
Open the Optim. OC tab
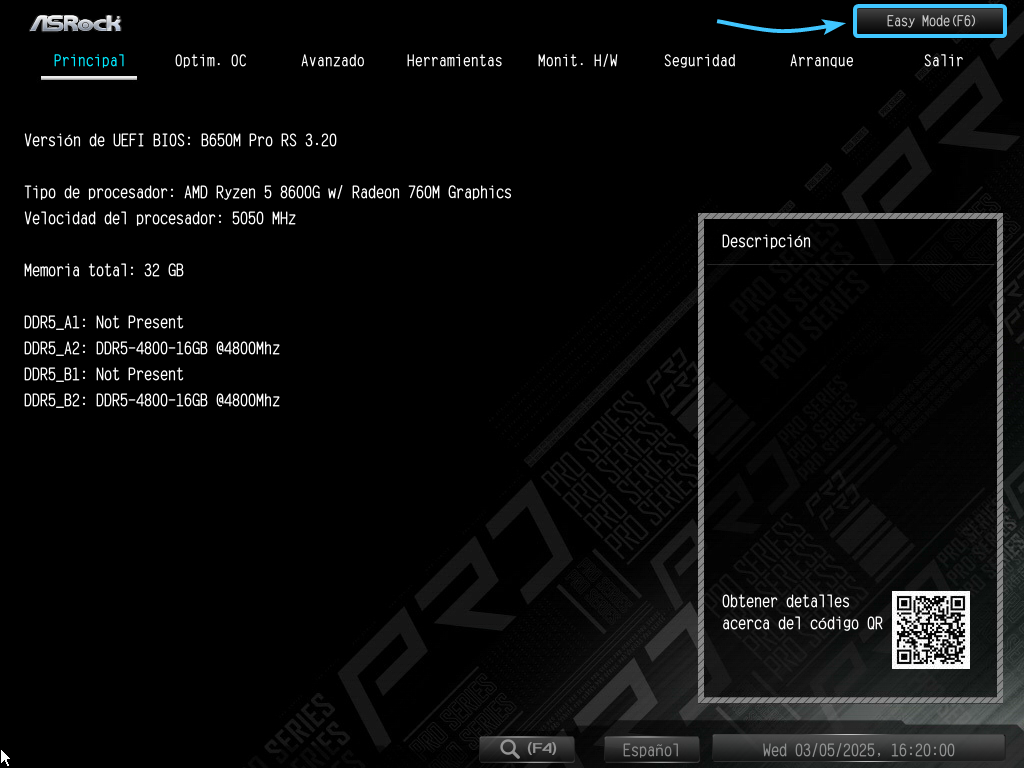[210, 61]
